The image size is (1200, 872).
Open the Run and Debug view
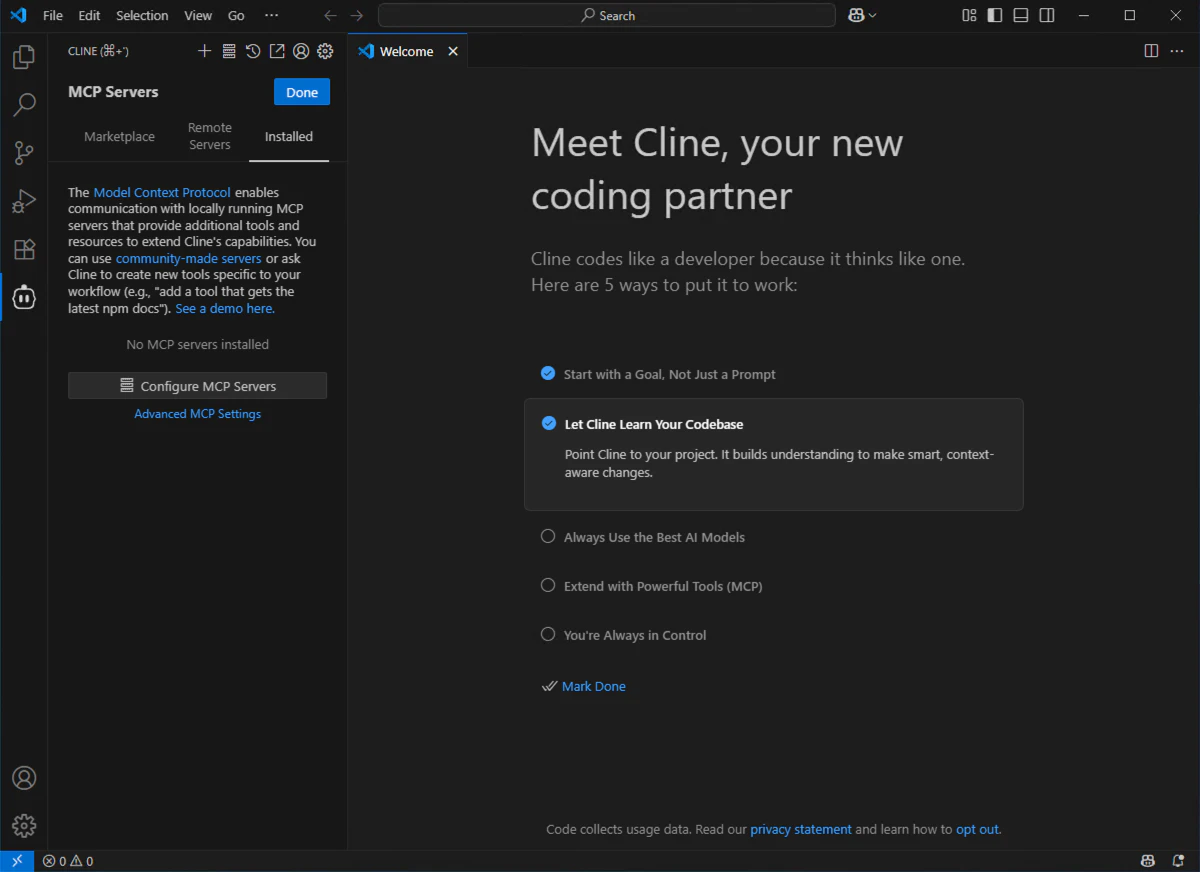24,201
